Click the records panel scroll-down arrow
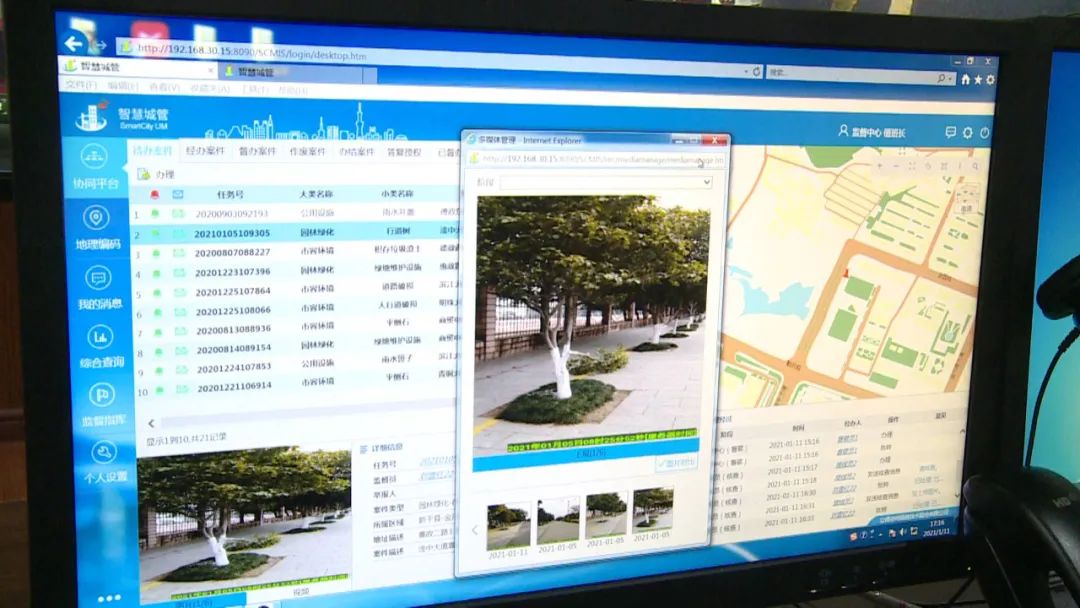 [x=957, y=496]
